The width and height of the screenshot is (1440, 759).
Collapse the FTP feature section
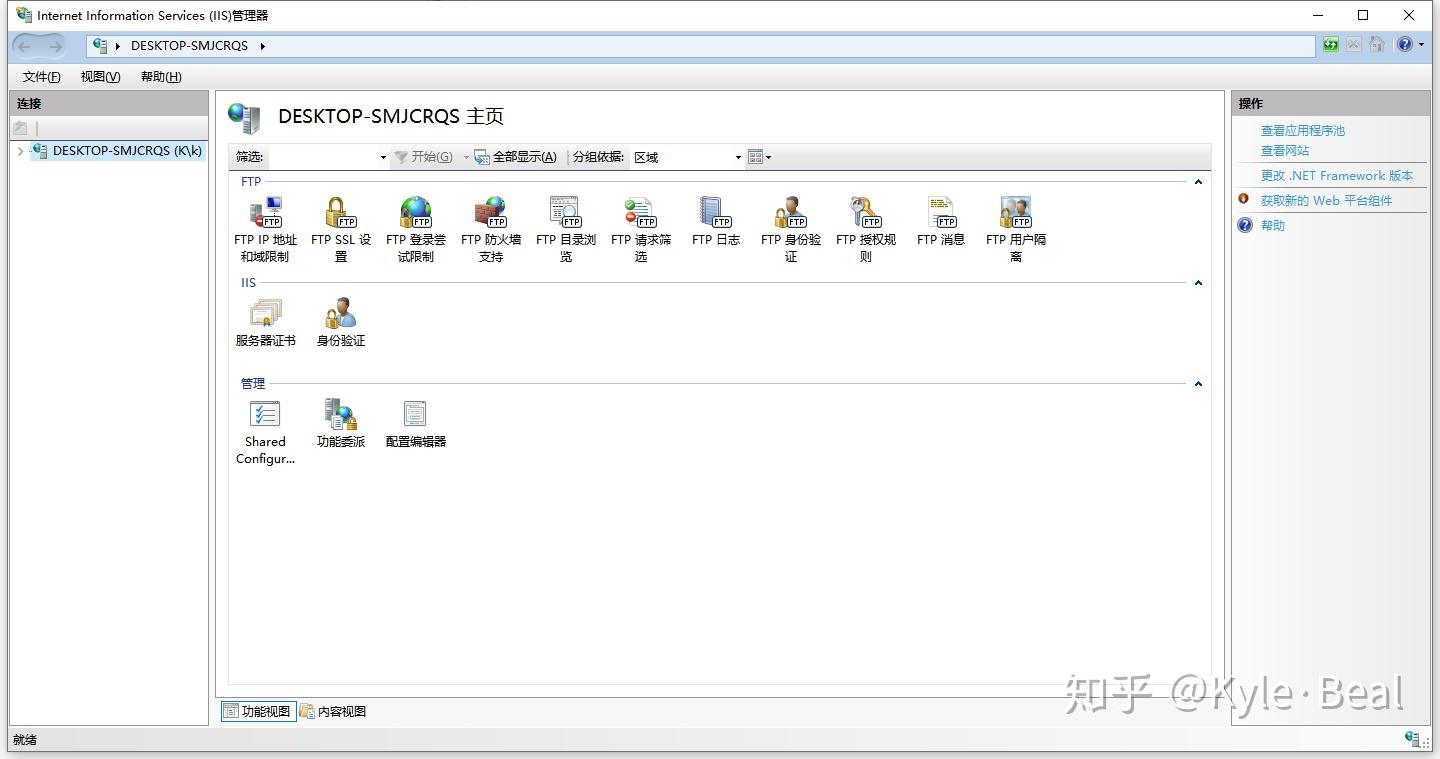click(1197, 182)
